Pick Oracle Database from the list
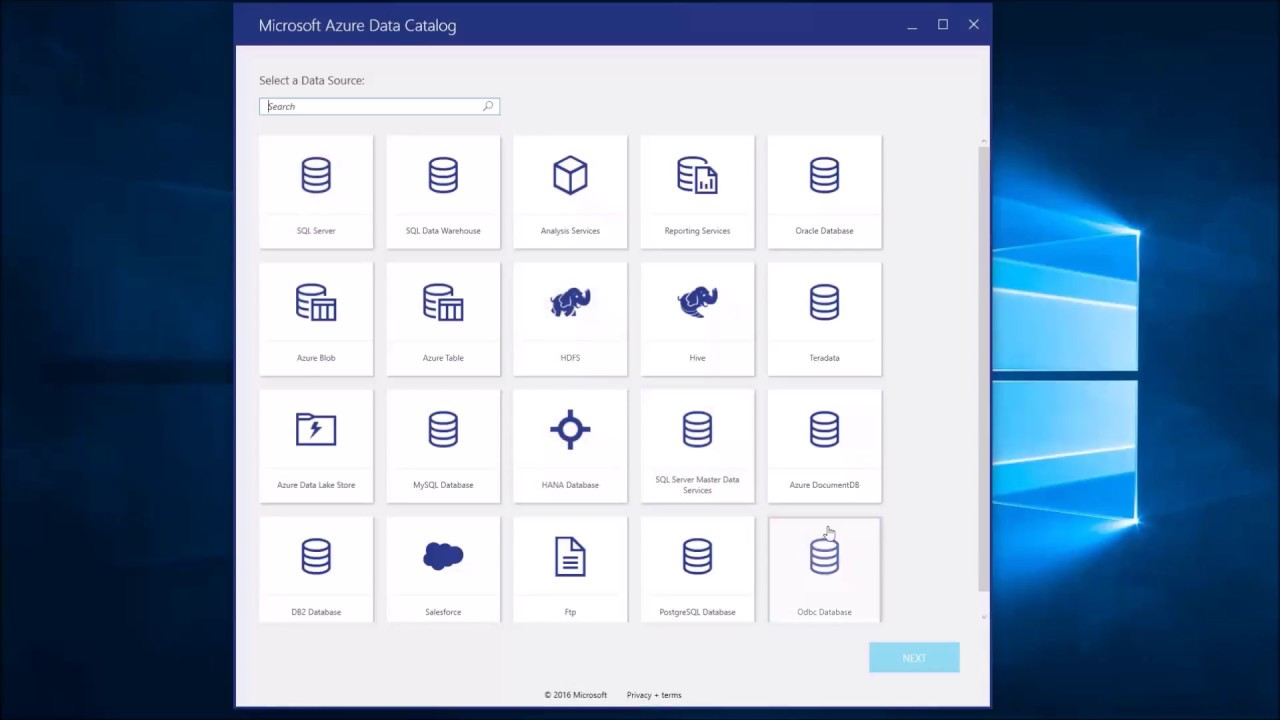The height and width of the screenshot is (720, 1280). coord(824,190)
